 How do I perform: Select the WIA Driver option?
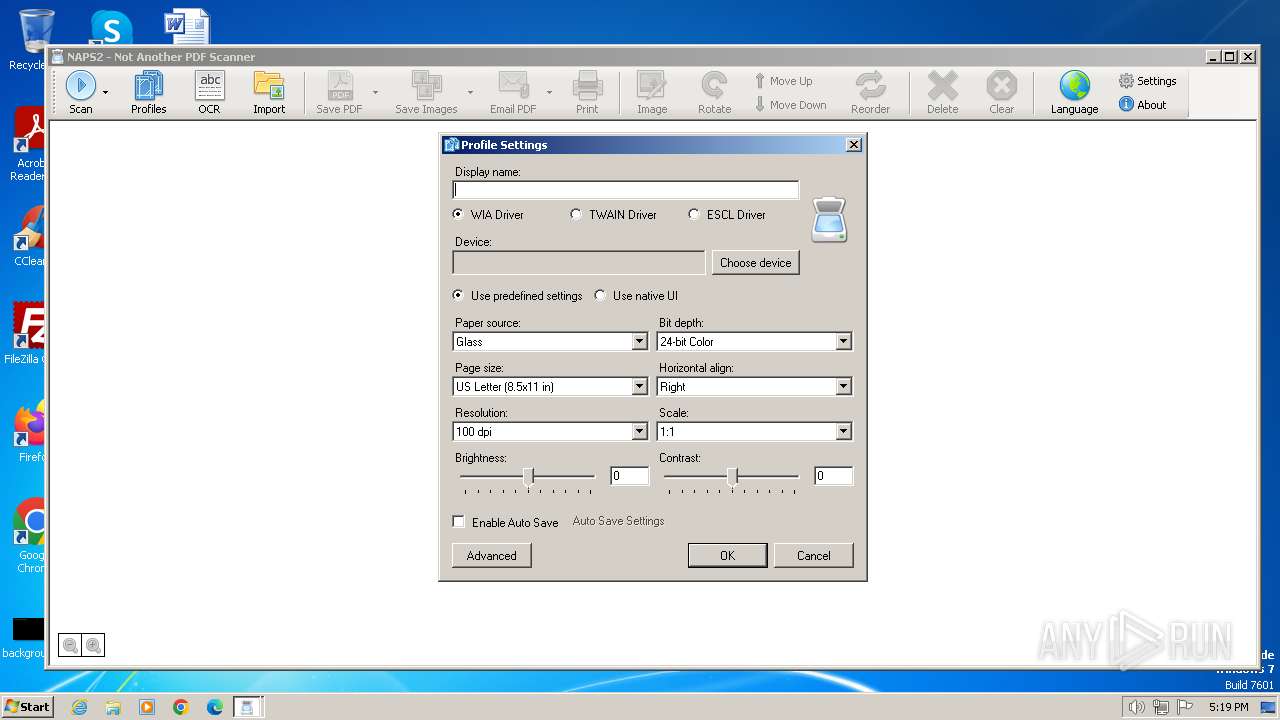(488, 215)
